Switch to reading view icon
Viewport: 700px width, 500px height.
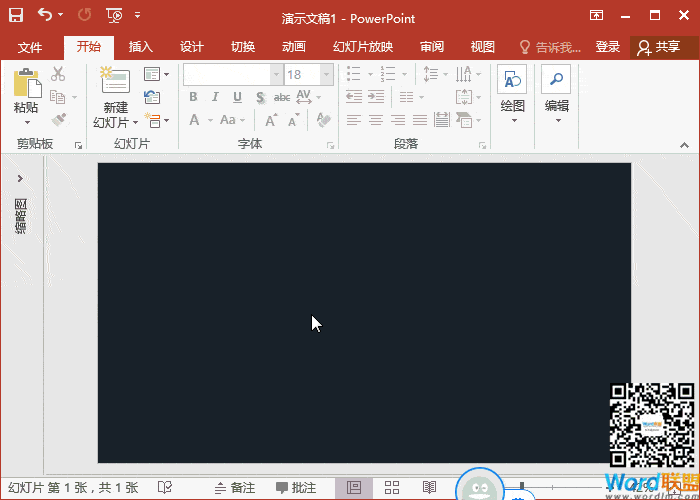tap(429, 487)
